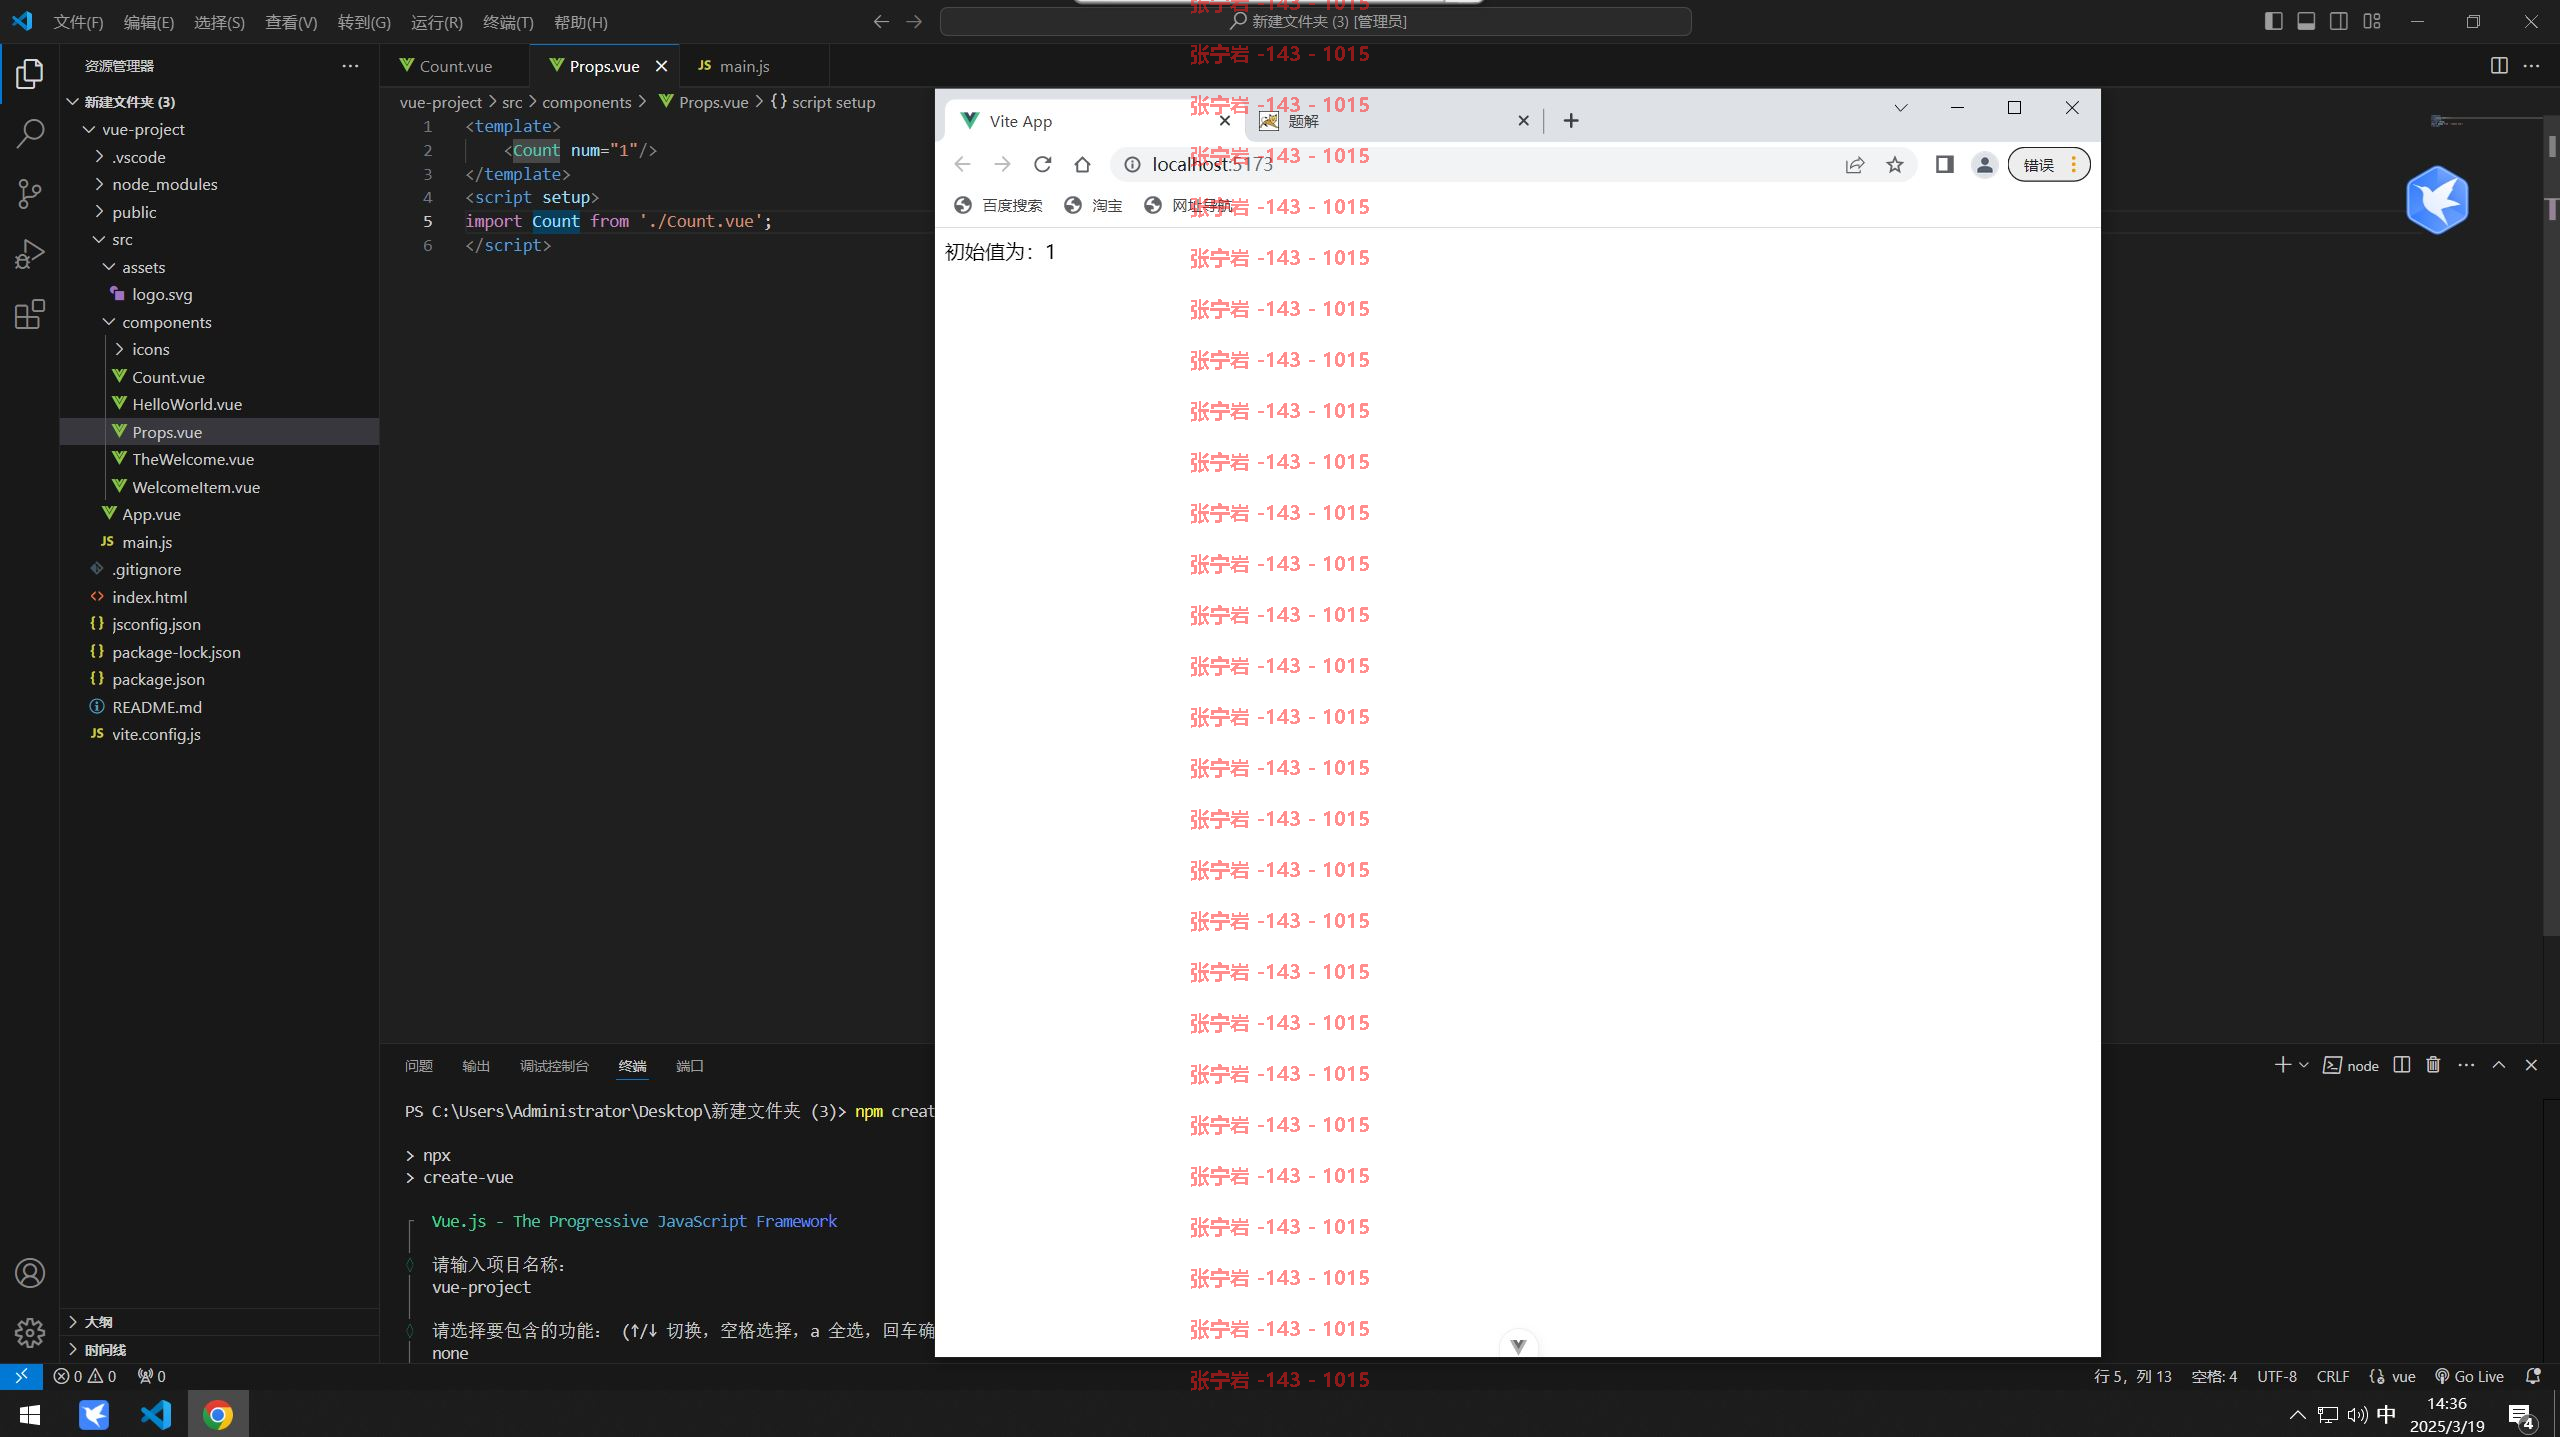This screenshot has height=1437, width=2560.
Task: Click the volume icon in system tray
Action: pos(2357,1414)
